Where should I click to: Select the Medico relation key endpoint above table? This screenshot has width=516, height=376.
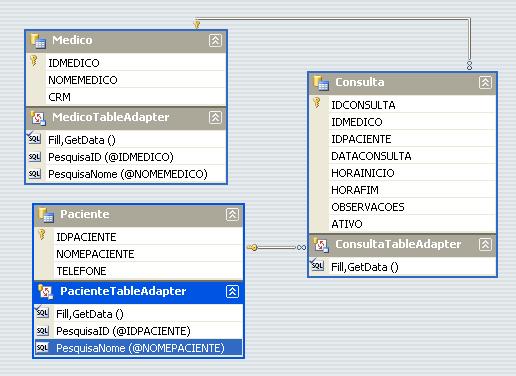(197, 24)
